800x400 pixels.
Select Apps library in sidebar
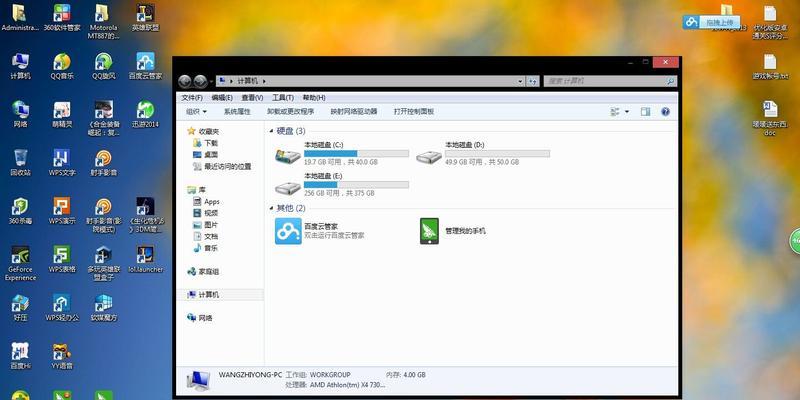click(x=206, y=202)
